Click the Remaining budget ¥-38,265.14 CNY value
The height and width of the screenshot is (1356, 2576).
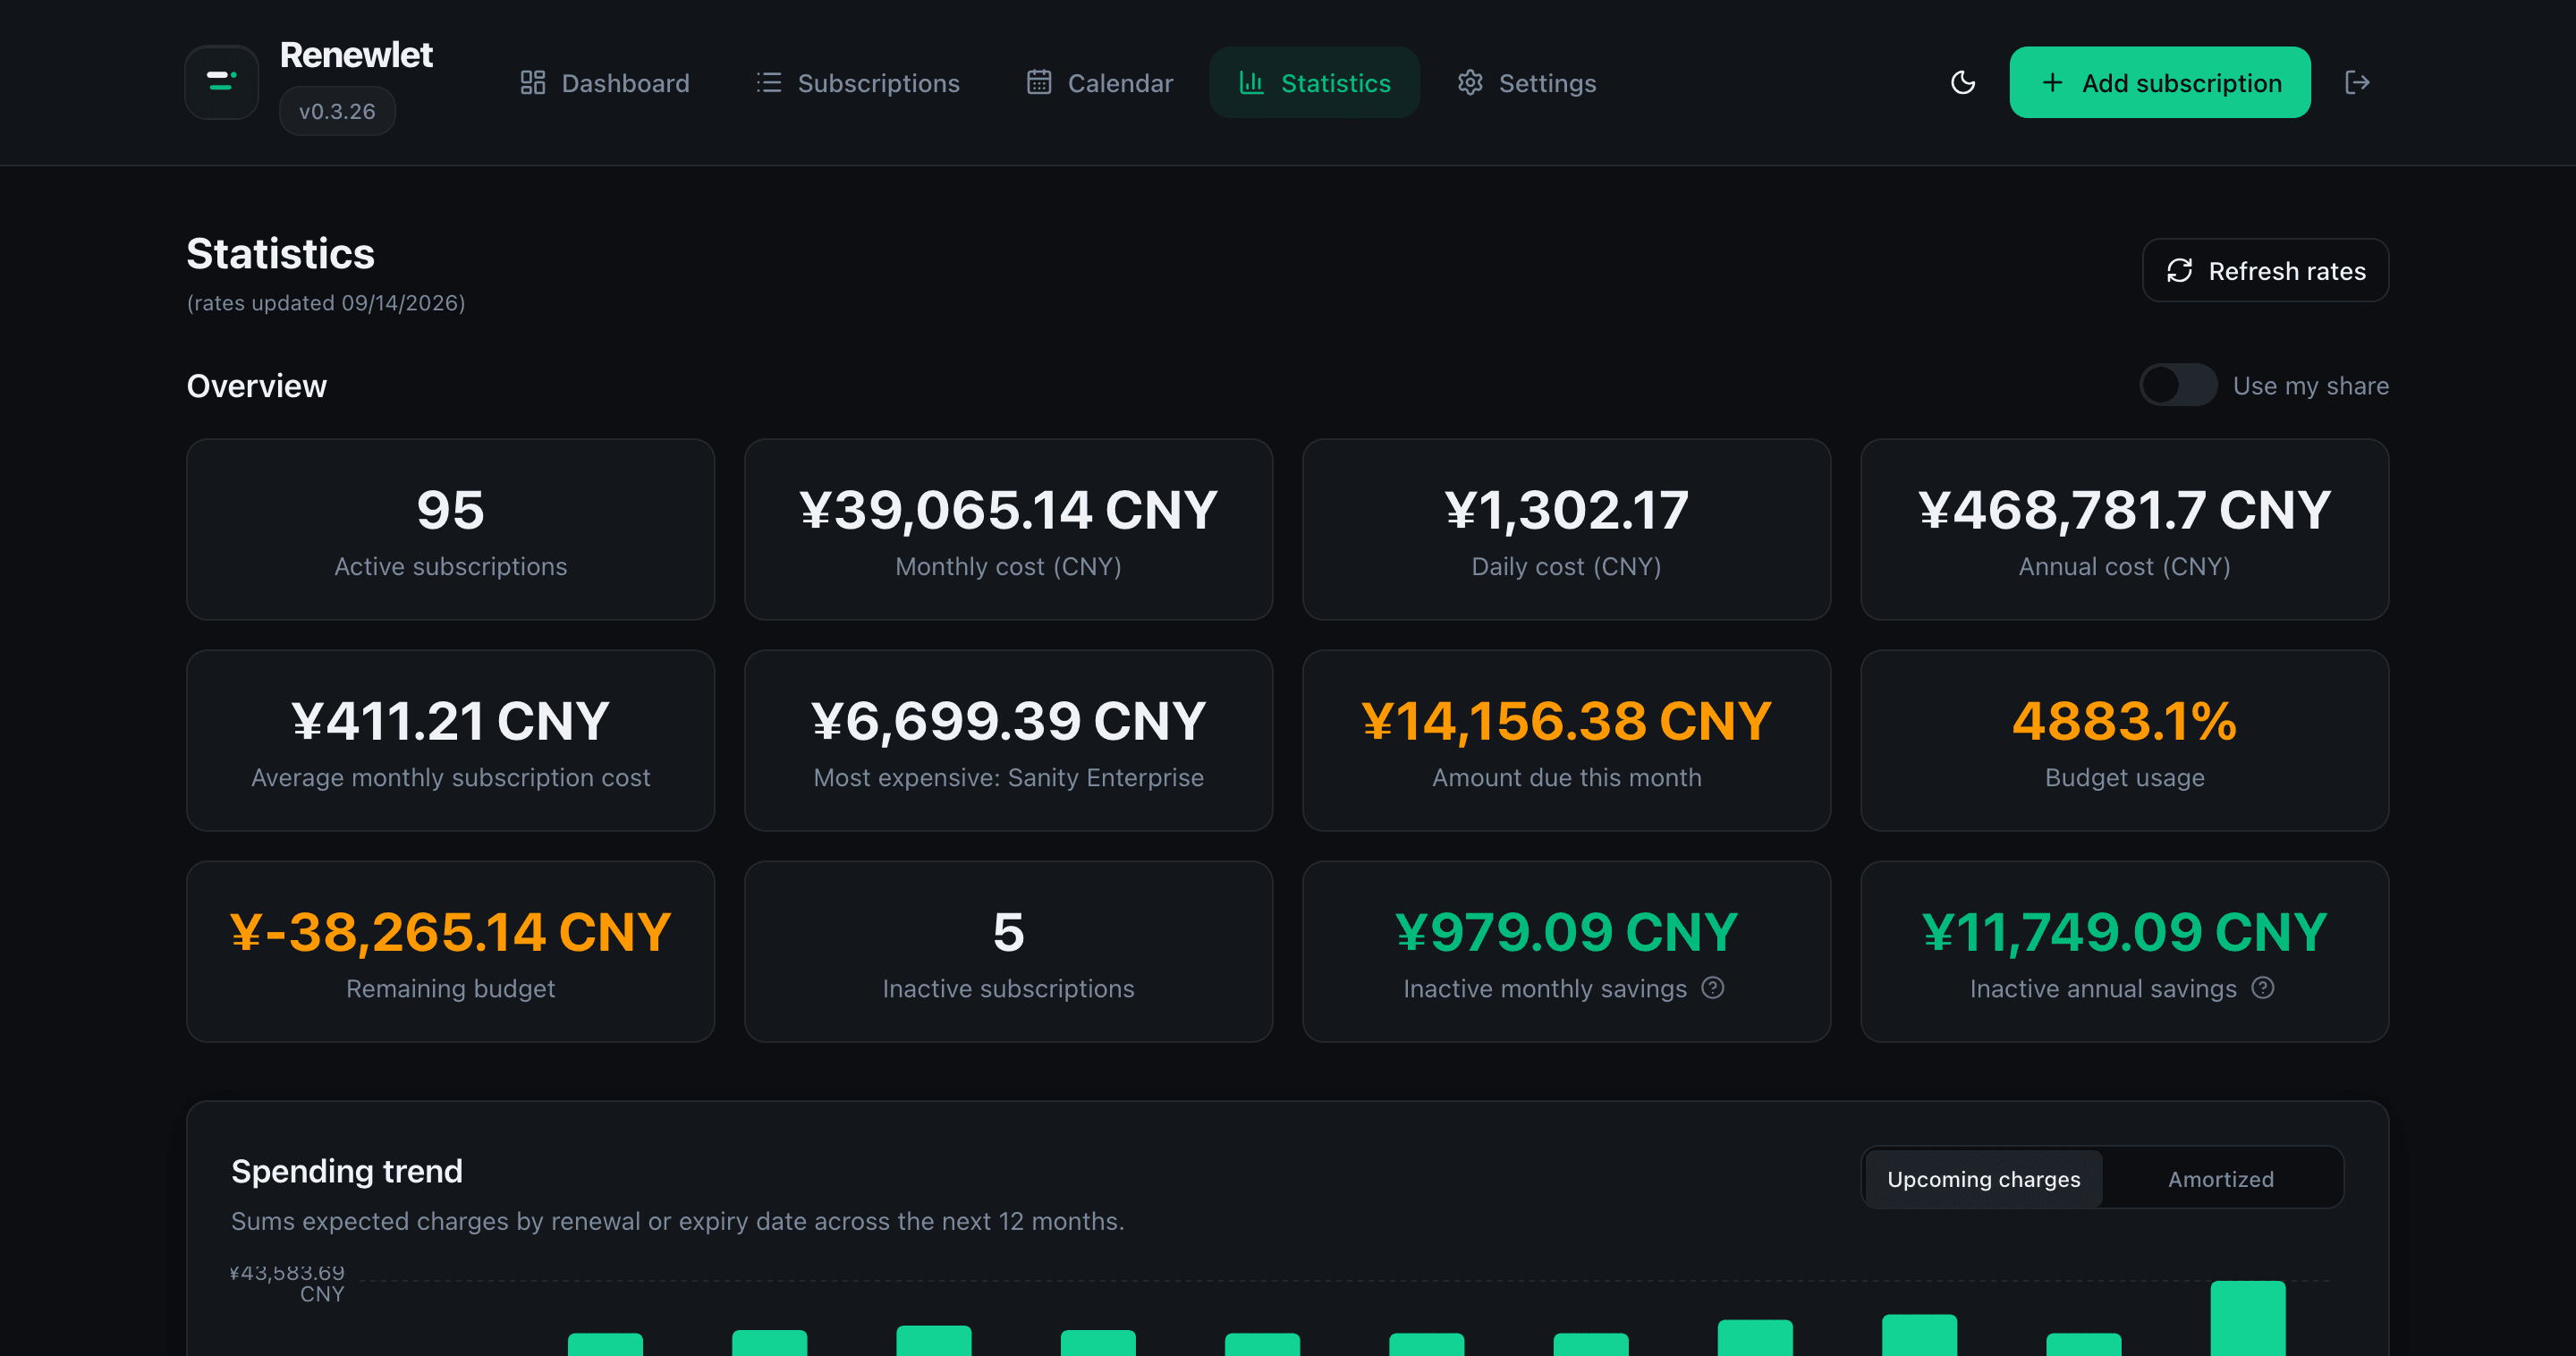point(450,932)
